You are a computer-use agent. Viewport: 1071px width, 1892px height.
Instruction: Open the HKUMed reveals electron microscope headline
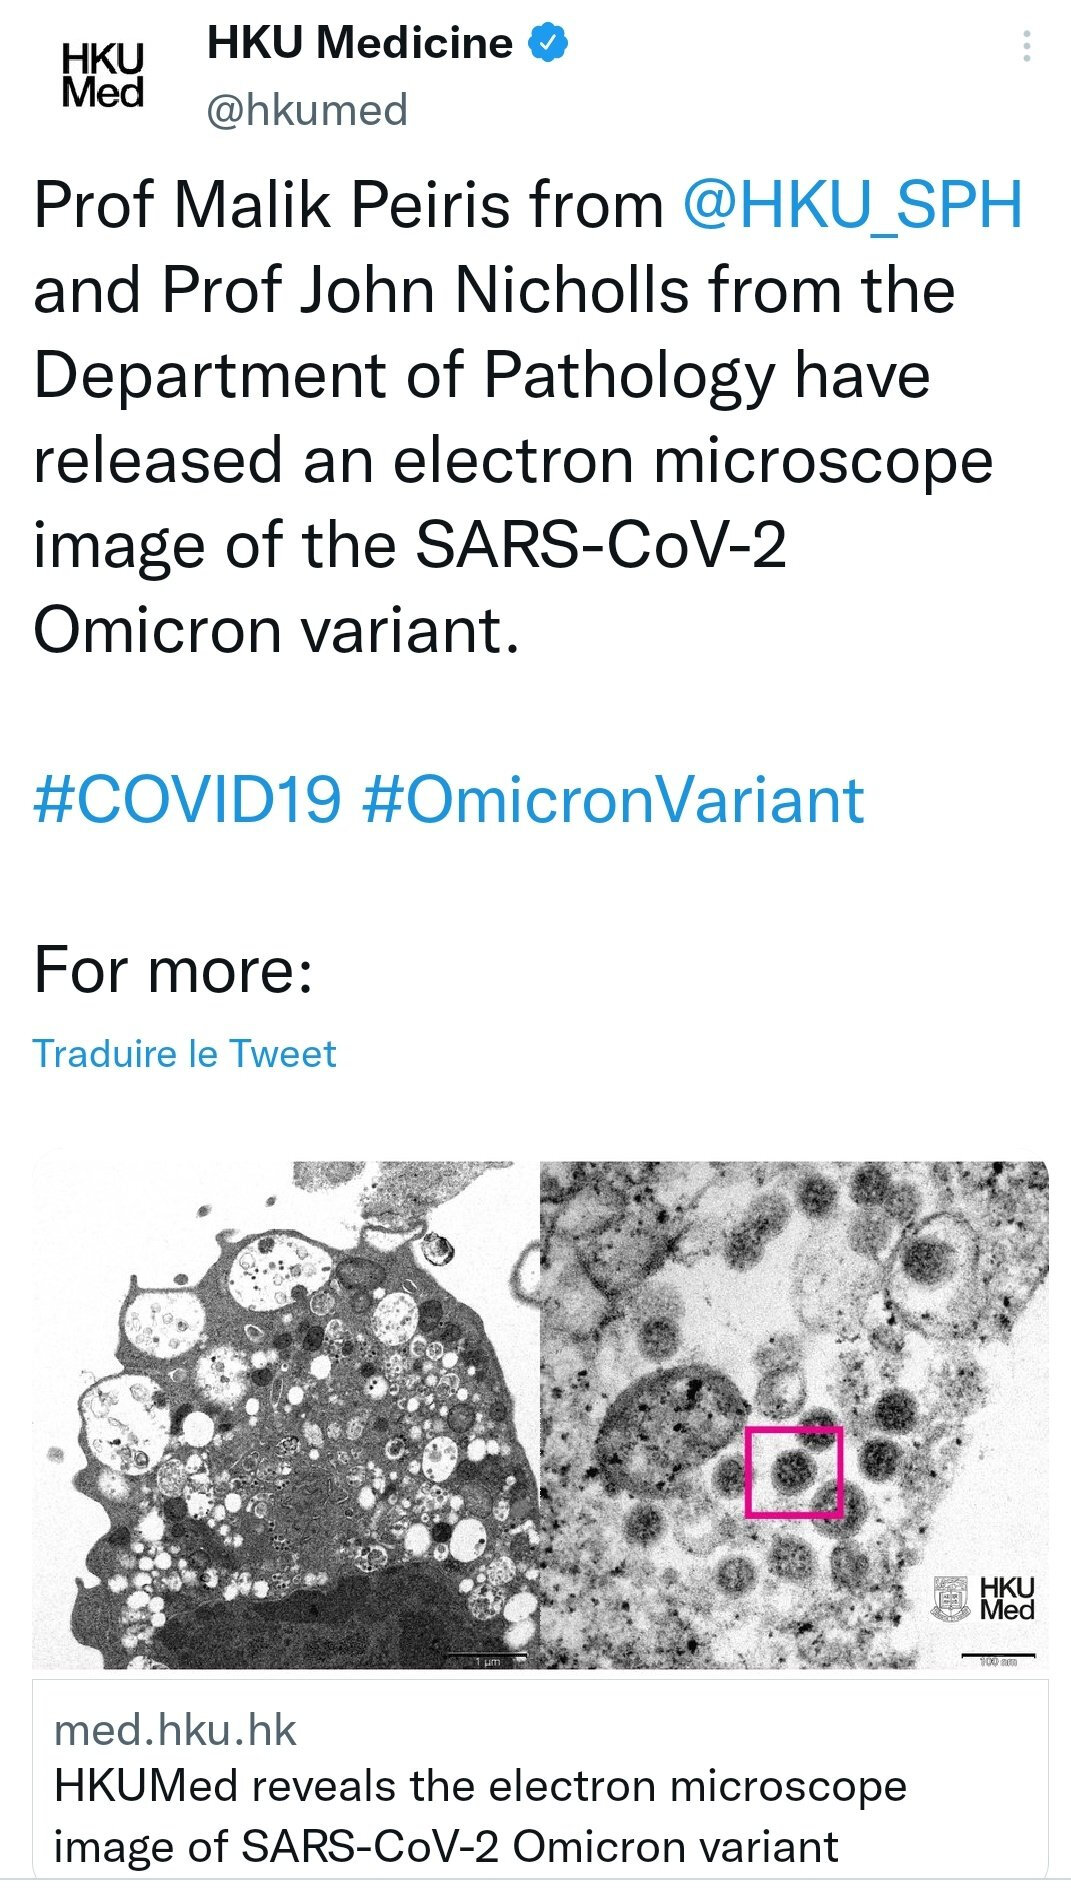(480, 1816)
